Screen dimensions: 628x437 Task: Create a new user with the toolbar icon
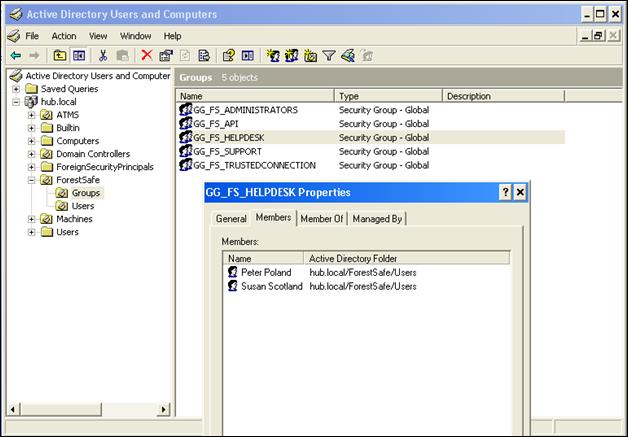(x=273, y=56)
